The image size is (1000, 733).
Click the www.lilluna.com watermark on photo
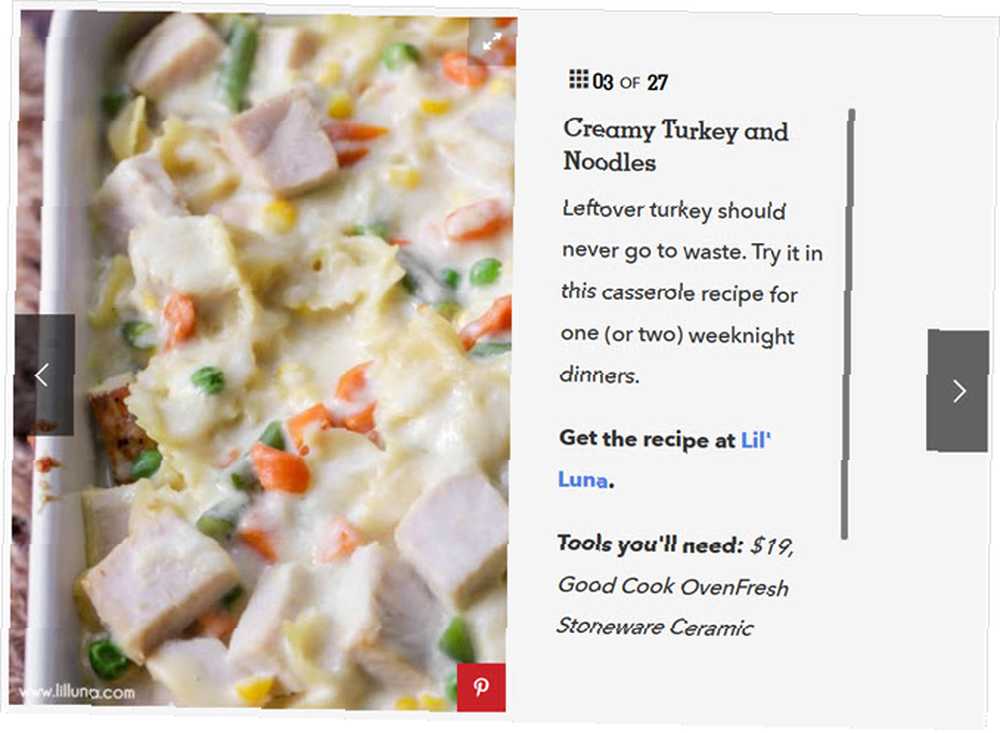(x=77, y=692)
